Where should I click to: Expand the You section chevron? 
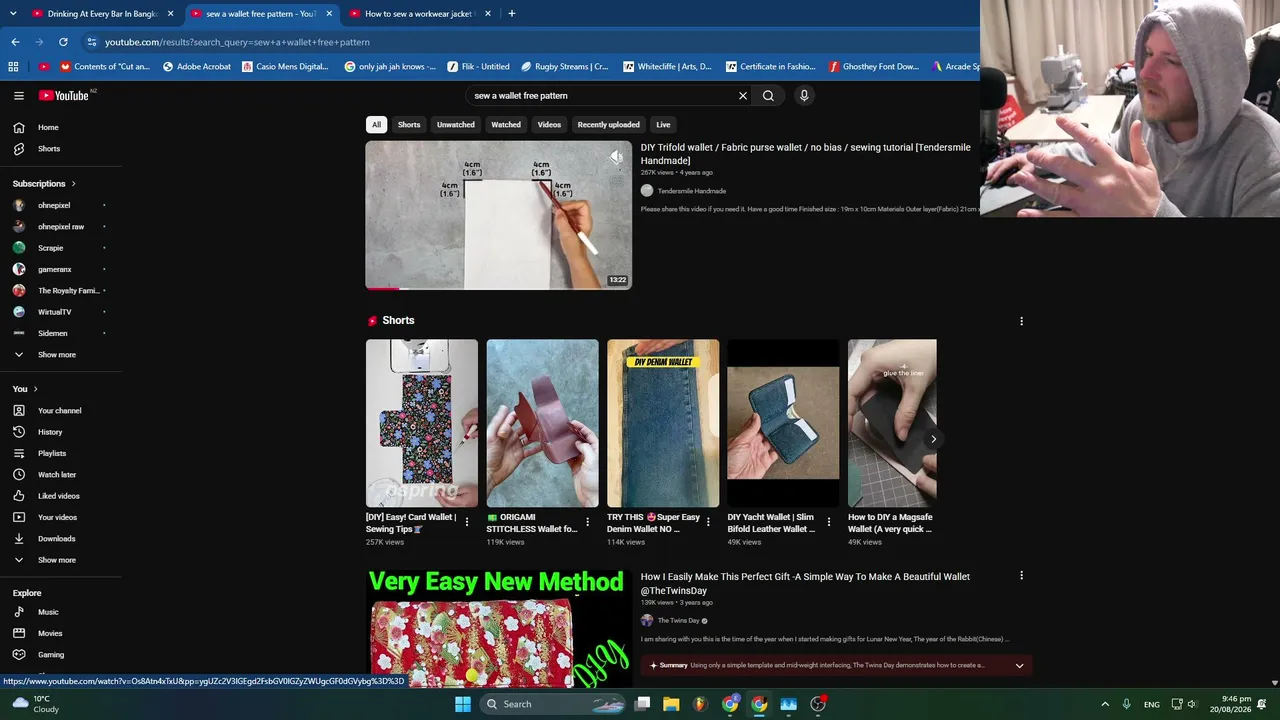pos(35,389)
